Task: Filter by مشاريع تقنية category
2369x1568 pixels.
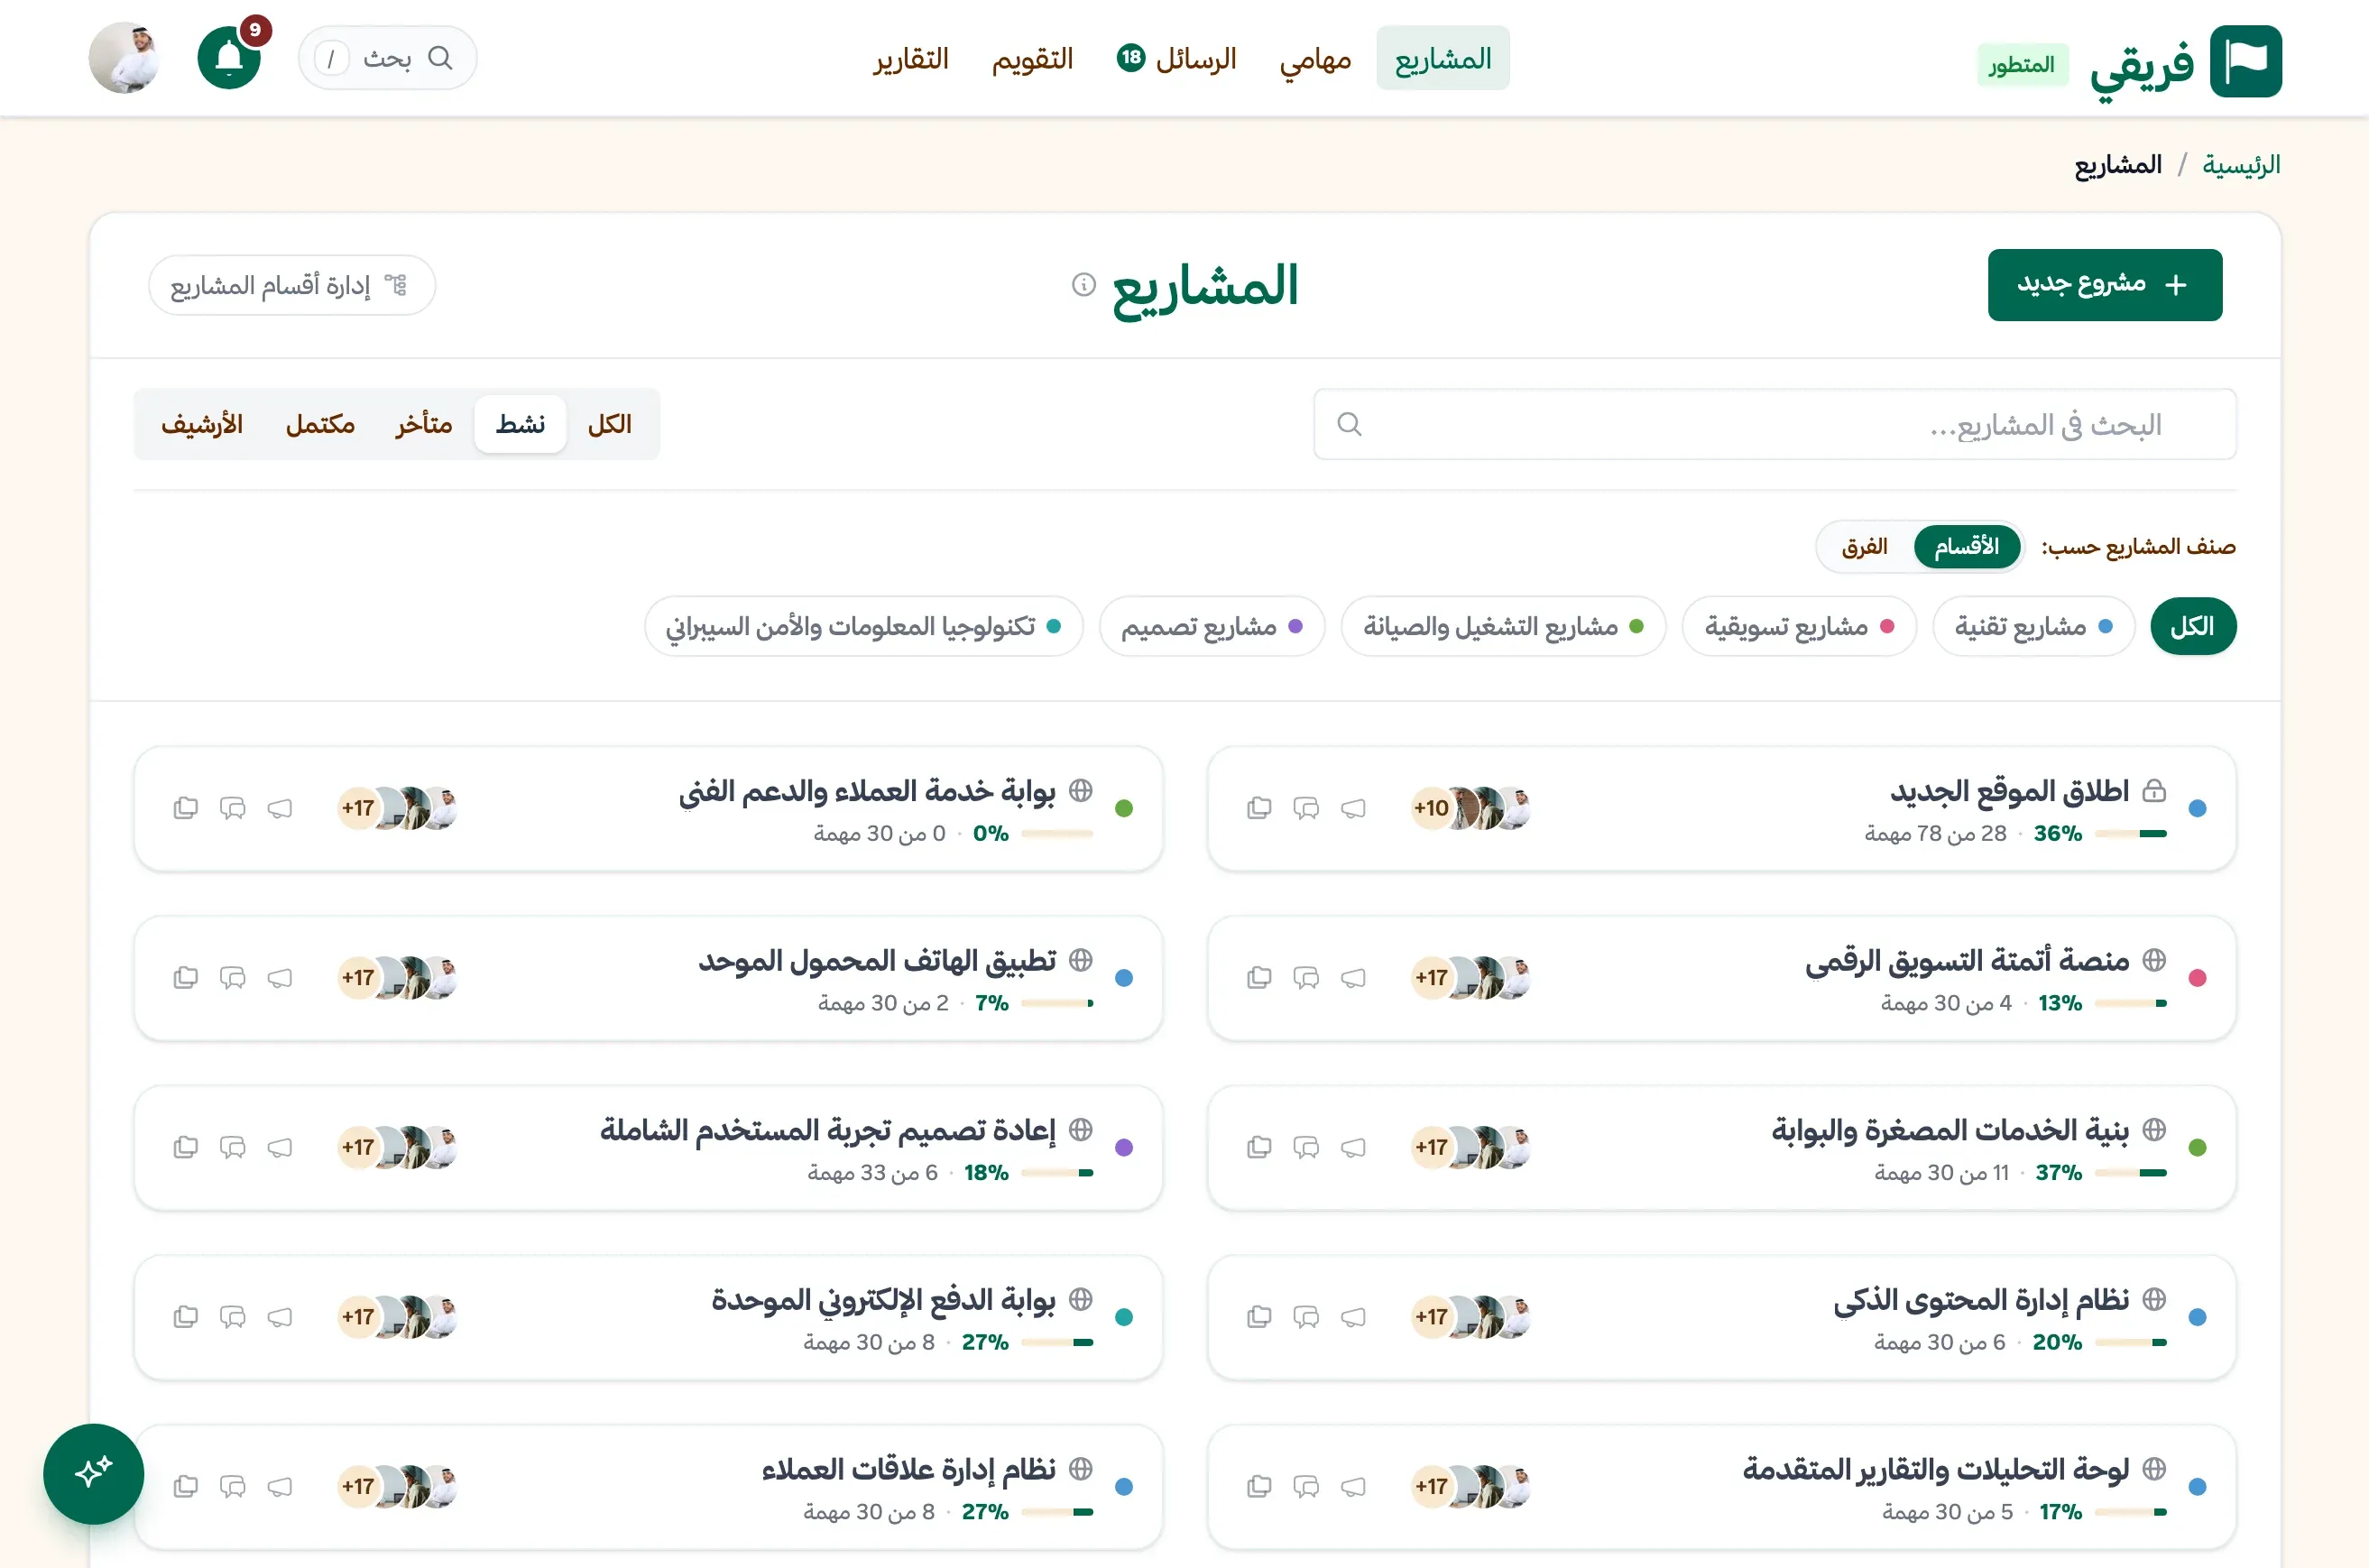Action: (2033, 627)
